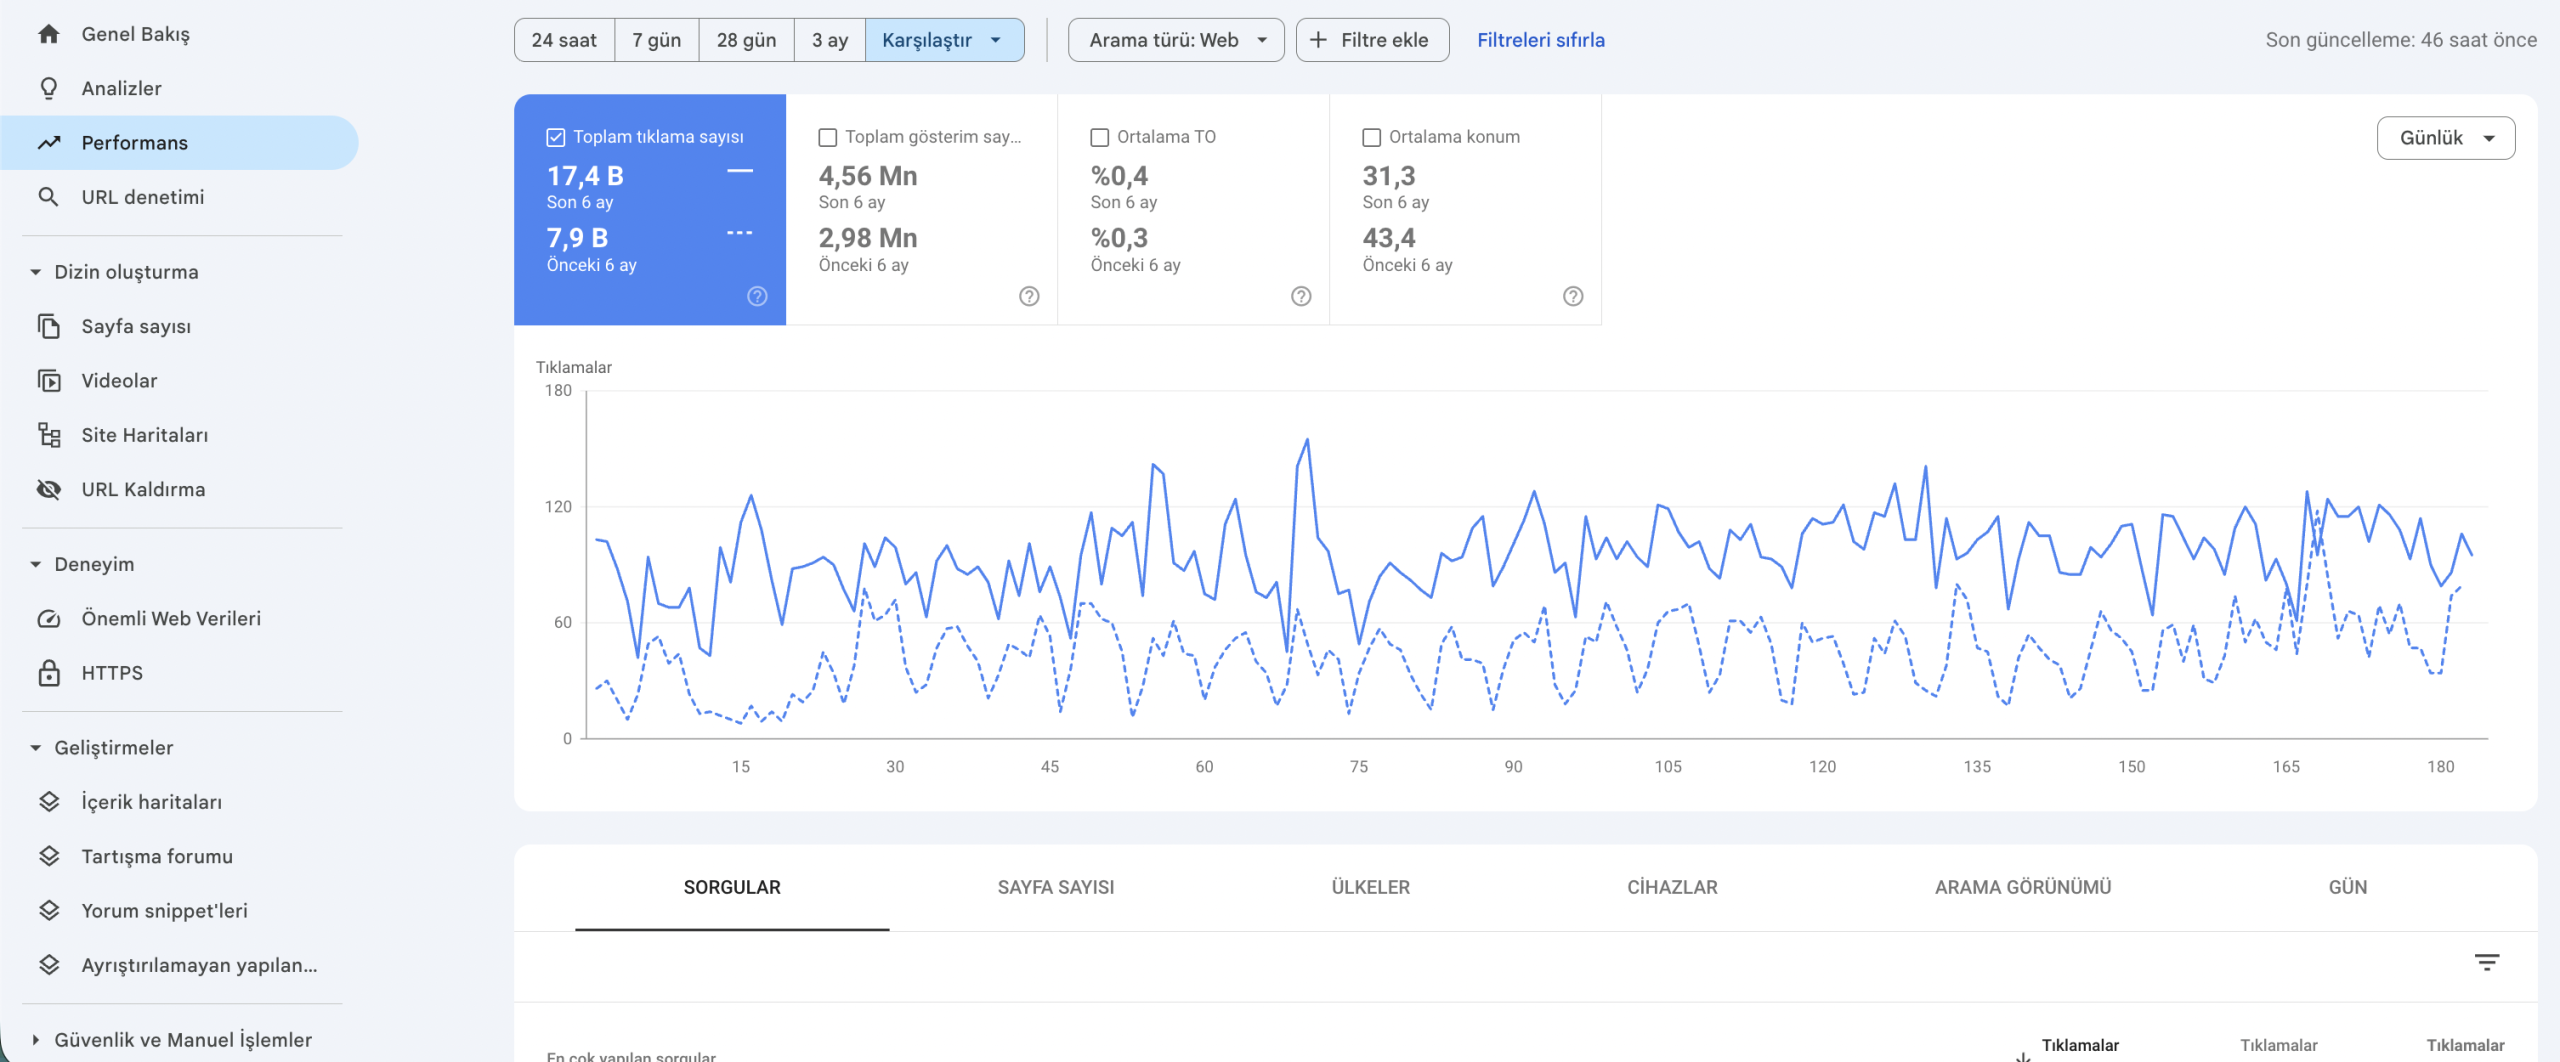Tick the Ortalama konum checkbox
2560x1062 pixels.
1372,137
